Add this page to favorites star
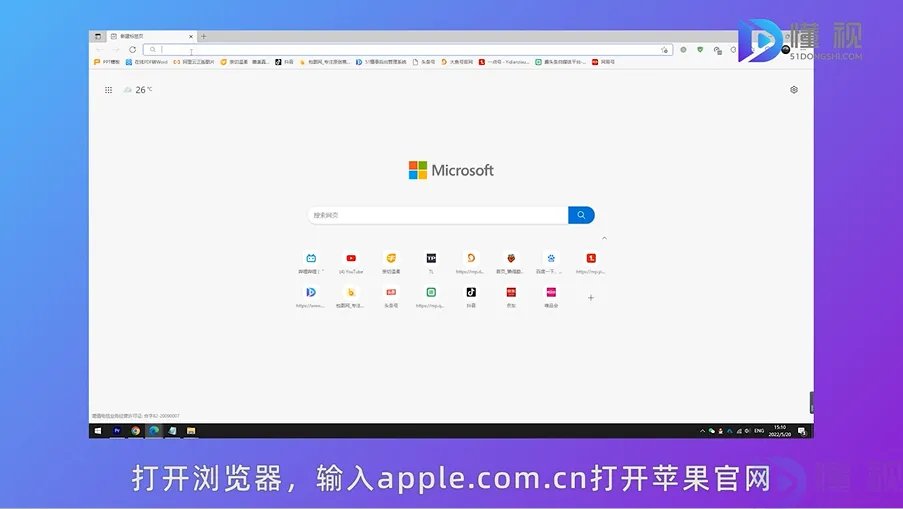 665,50
